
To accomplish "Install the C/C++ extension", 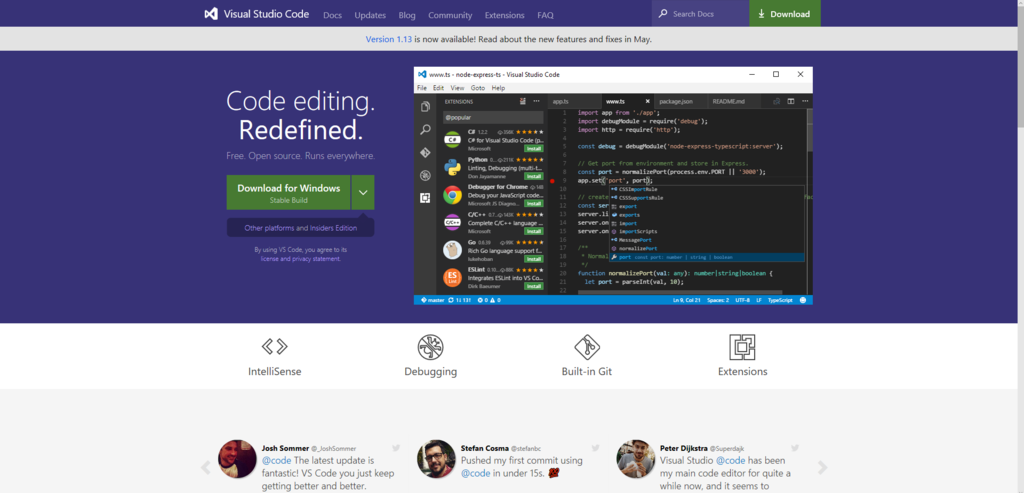I will click(x=534, y=231).
